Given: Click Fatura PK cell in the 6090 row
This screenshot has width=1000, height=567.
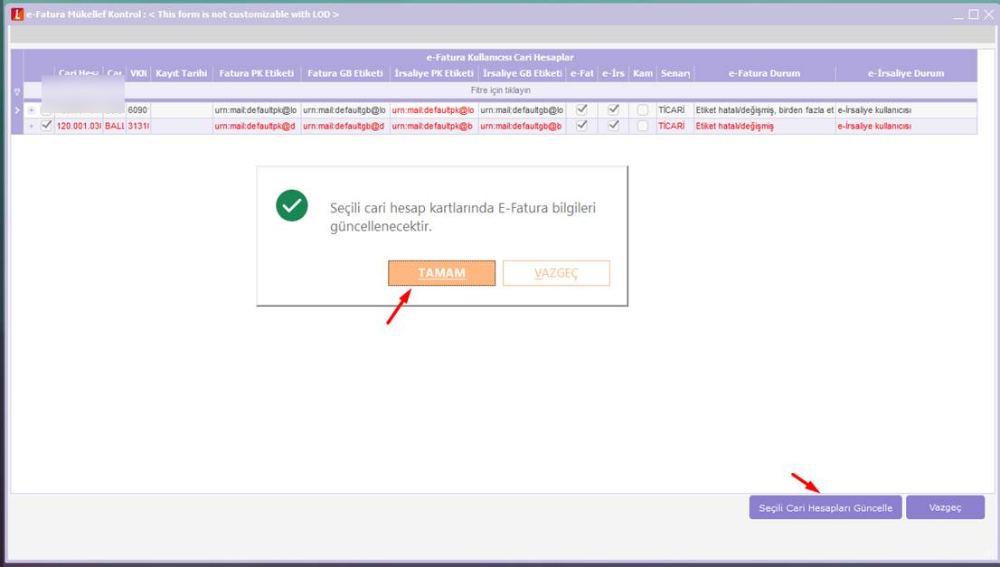Looking at the screenshot, I should 256,110.
